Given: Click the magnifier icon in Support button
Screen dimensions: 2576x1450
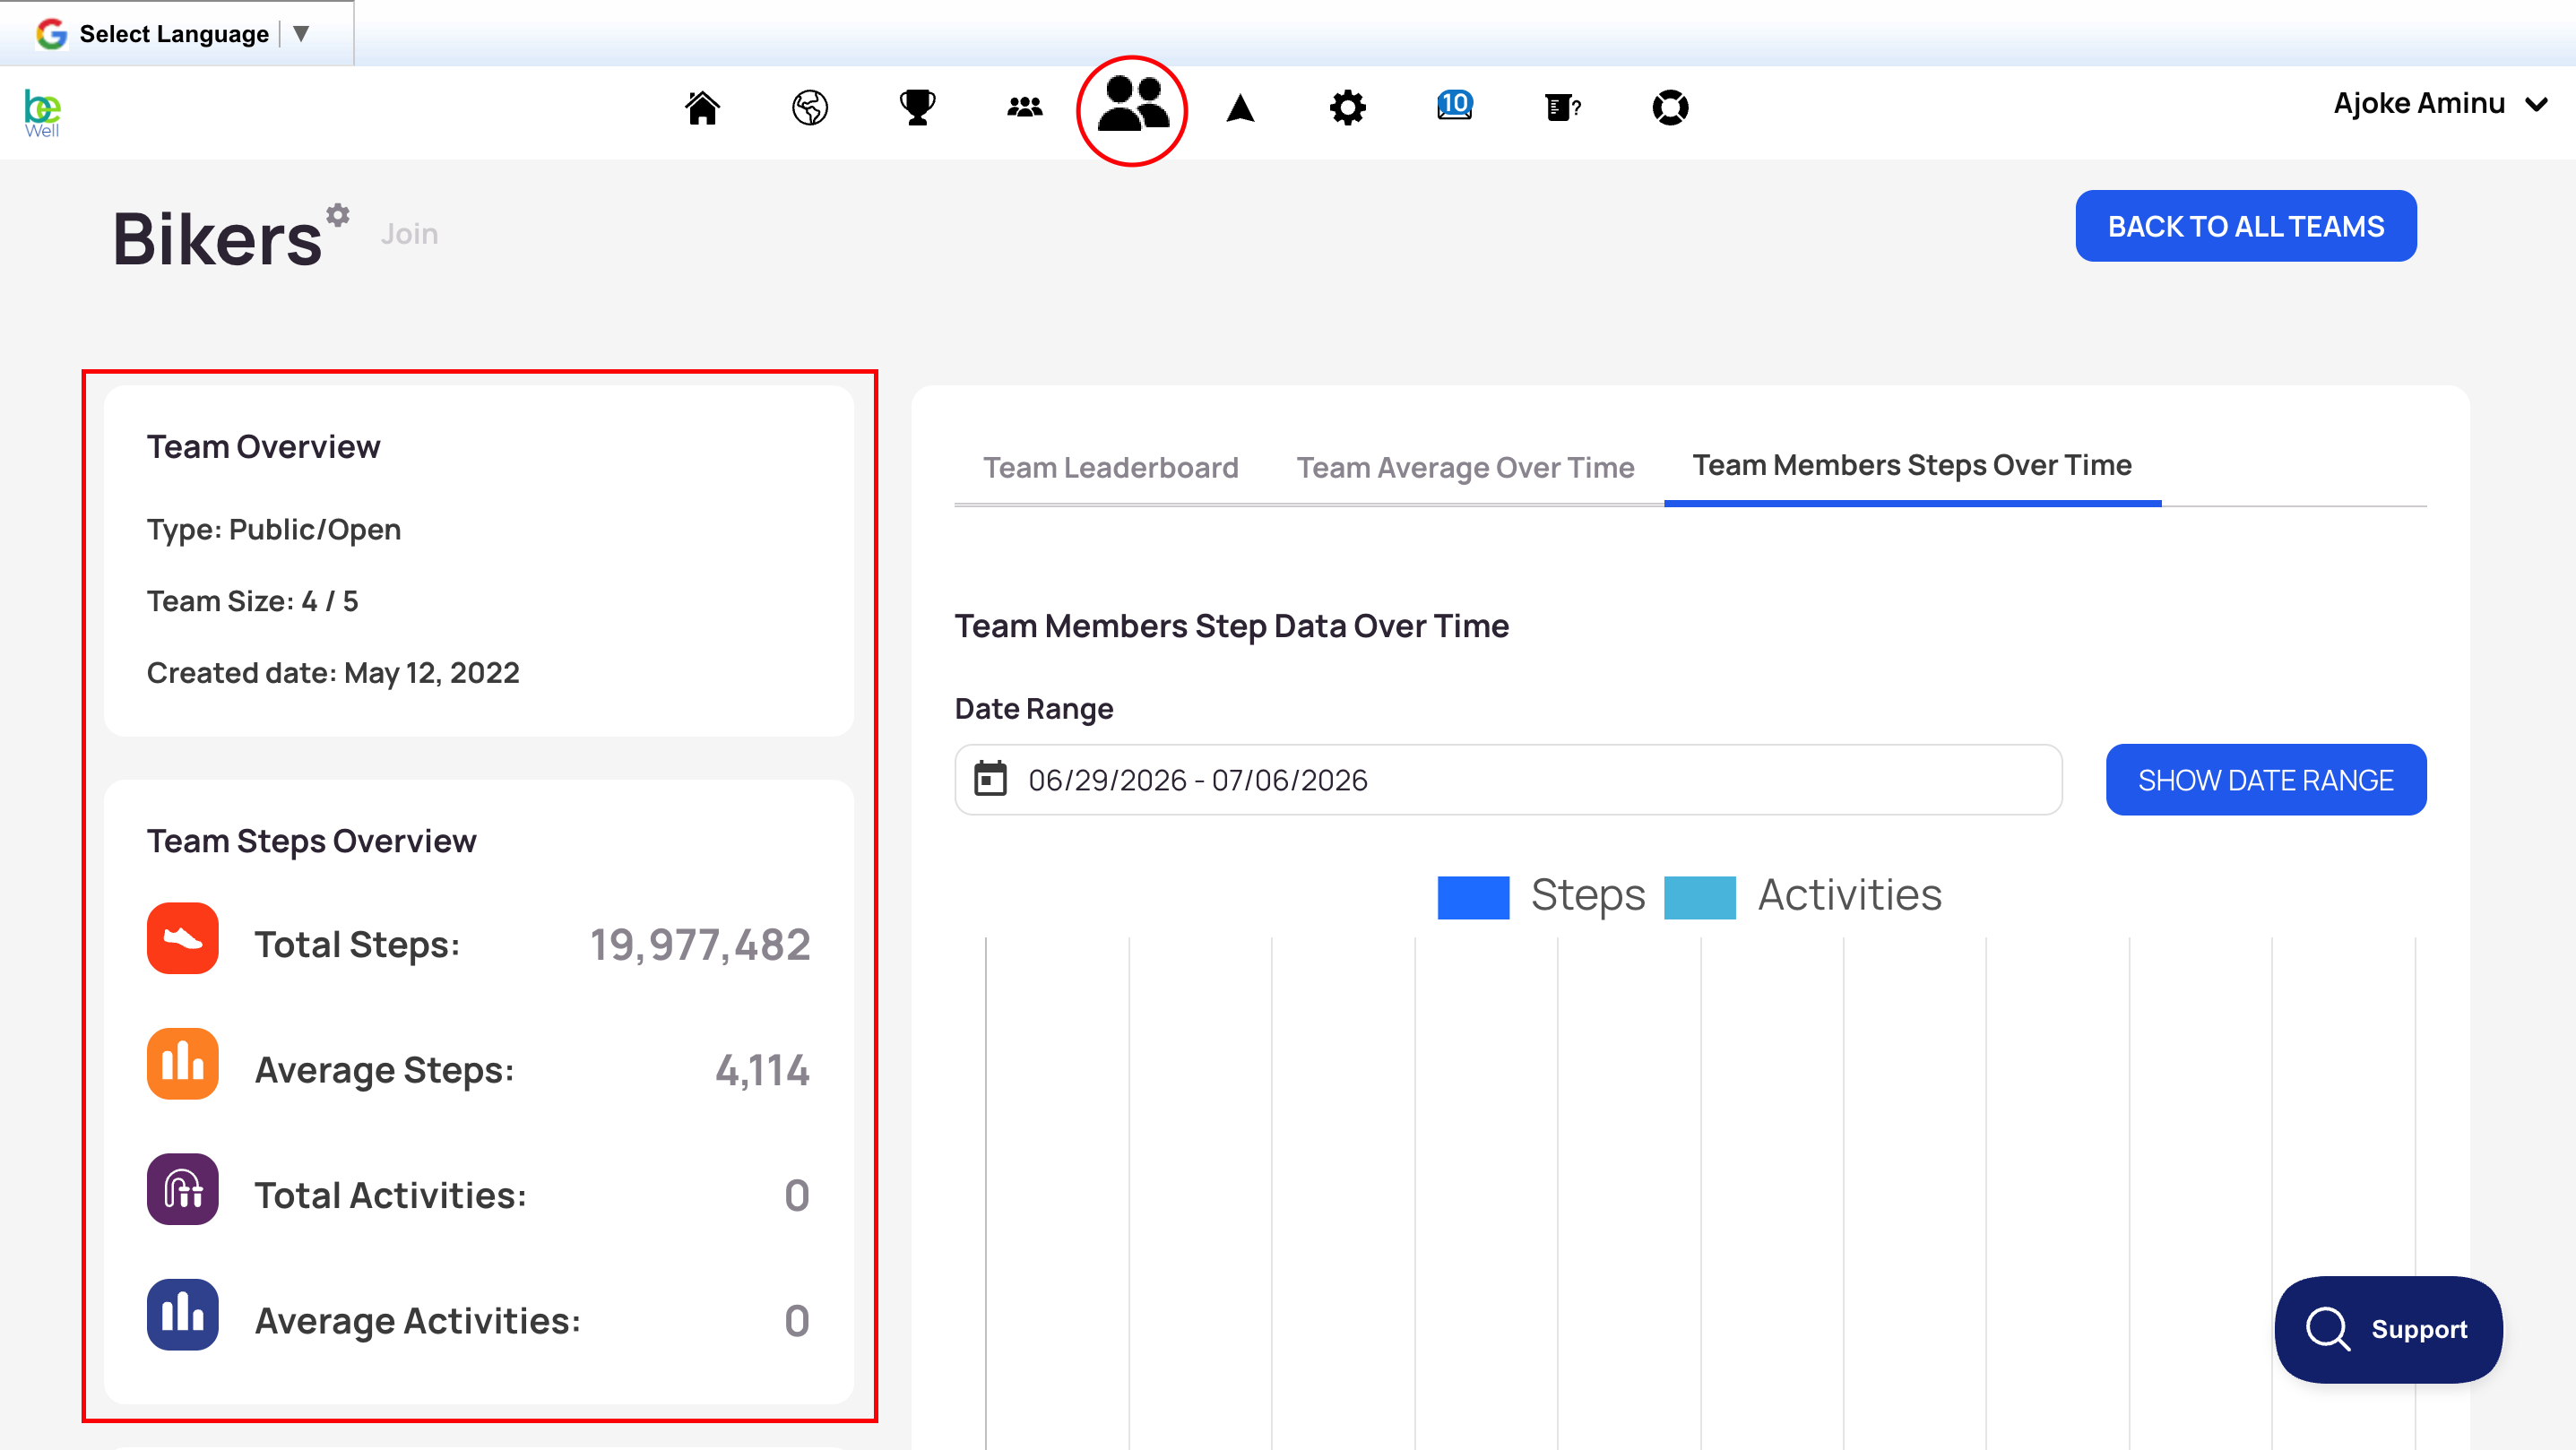Looking at the screenshot, I should click(2328, 1329).
